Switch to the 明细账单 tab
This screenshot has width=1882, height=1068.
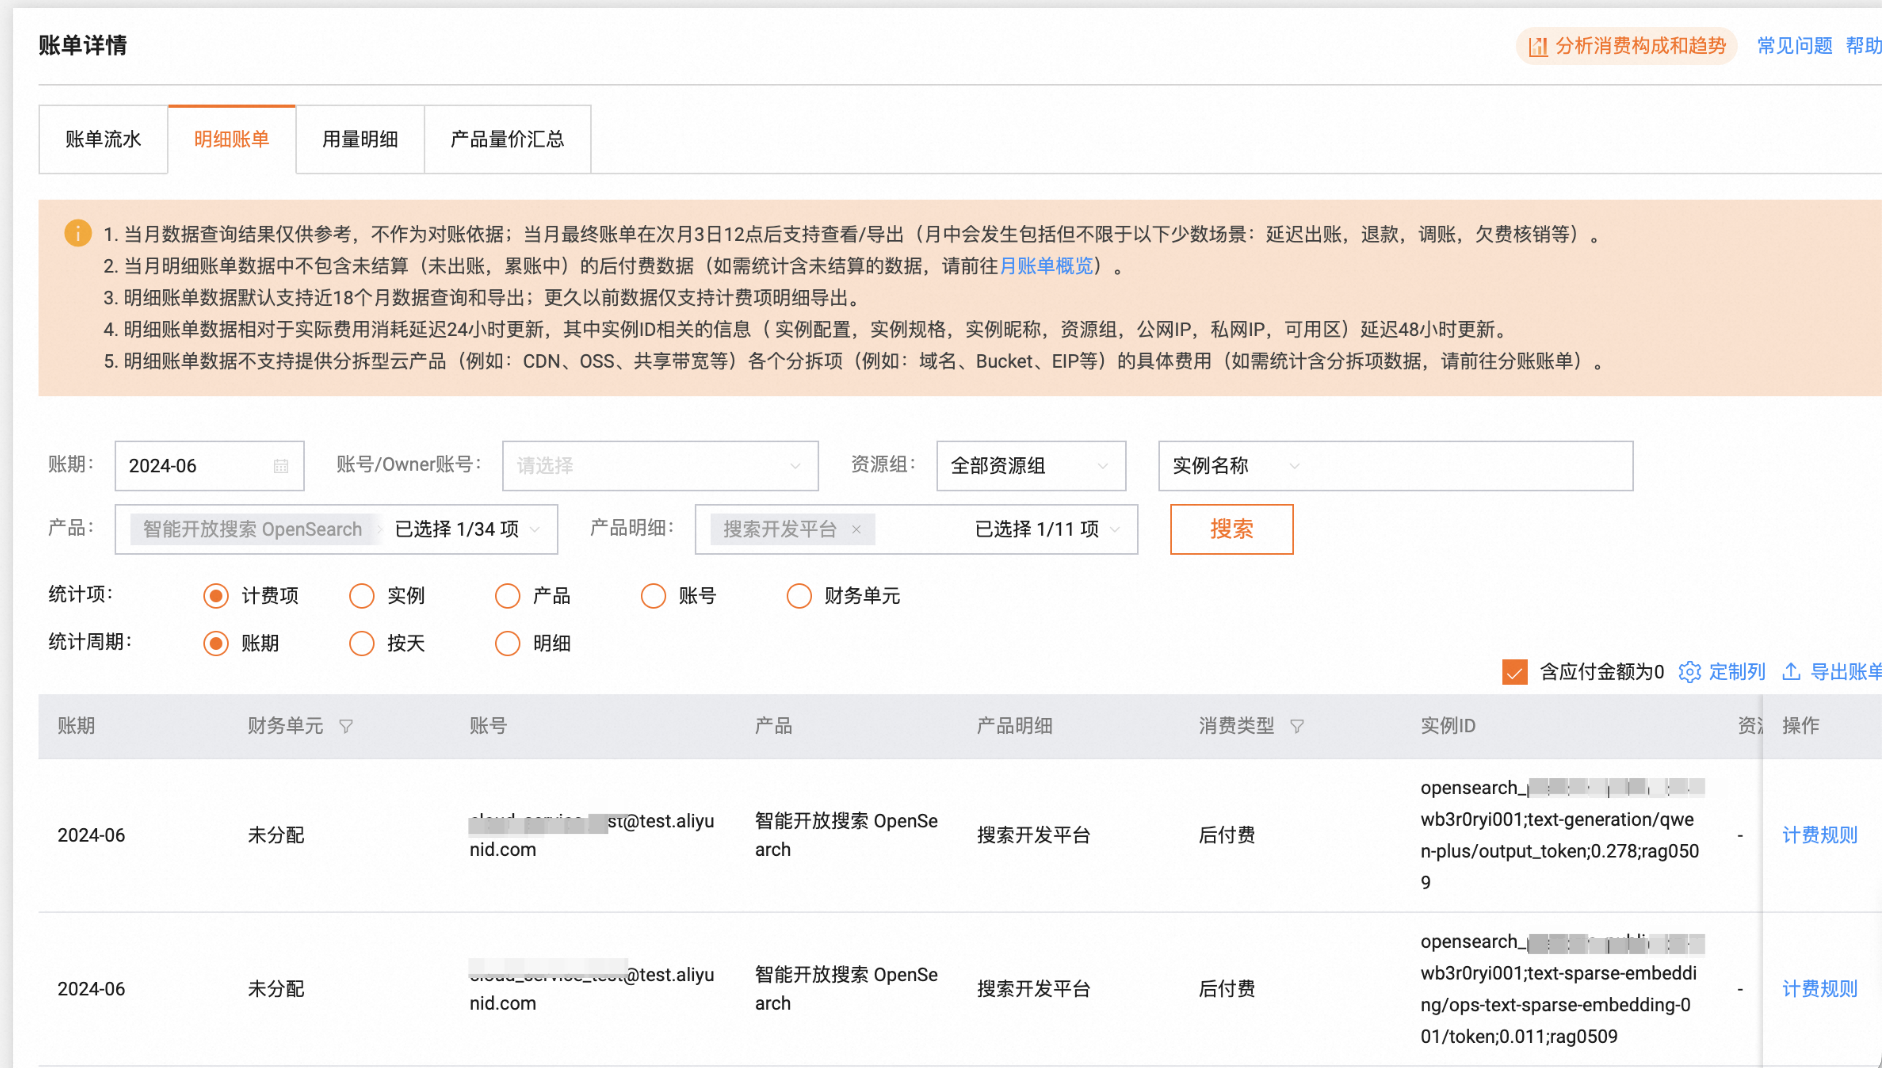[232, 139]
